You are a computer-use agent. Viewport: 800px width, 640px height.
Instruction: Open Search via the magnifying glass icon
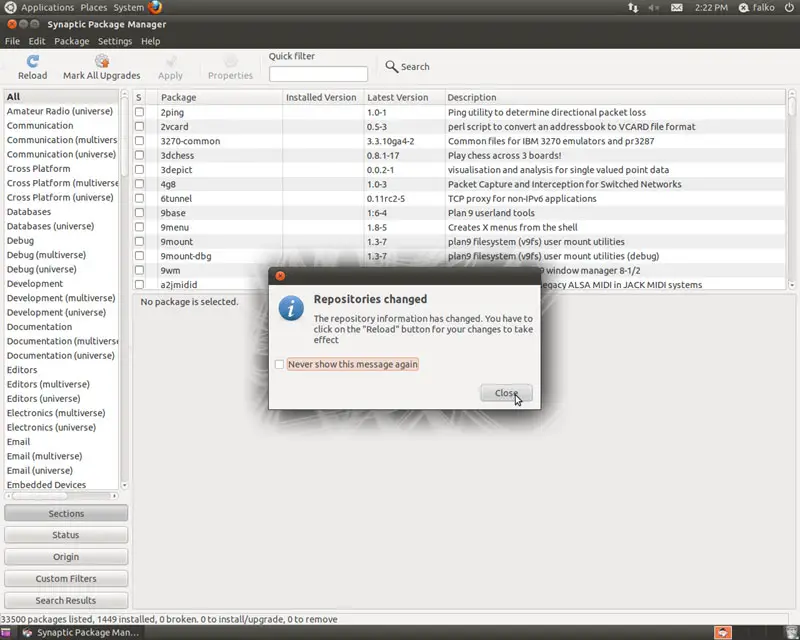click(x=391, y=66)
